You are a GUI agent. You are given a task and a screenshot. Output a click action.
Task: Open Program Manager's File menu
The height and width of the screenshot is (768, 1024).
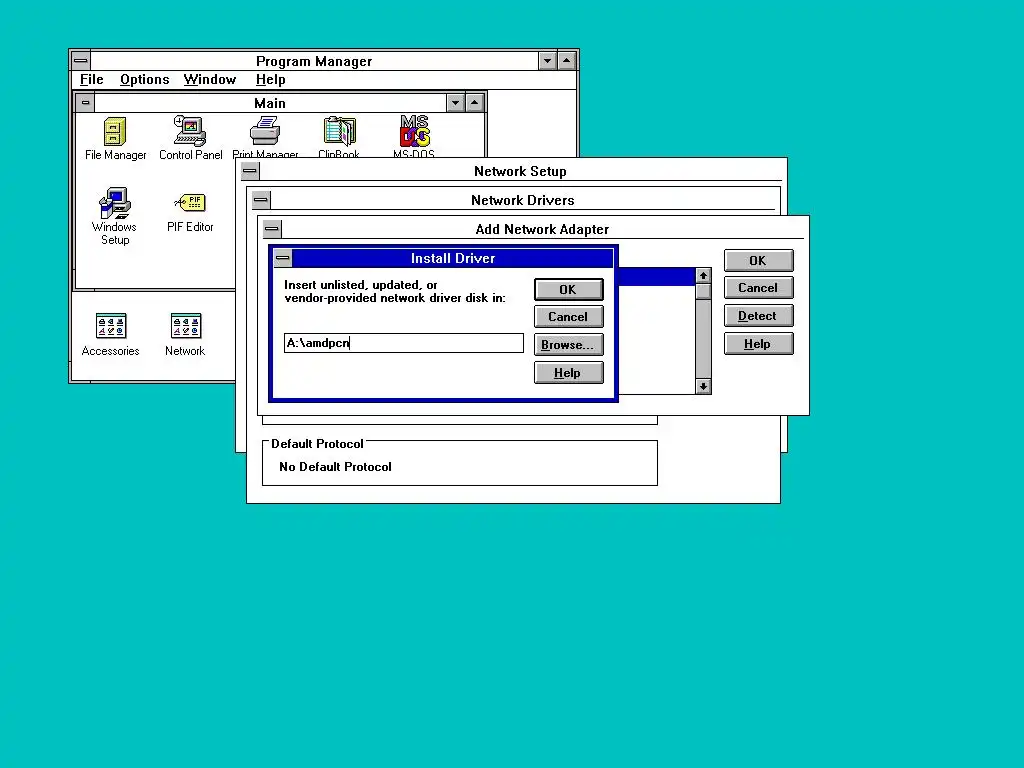pyautogui.click(x=91, y=80)
